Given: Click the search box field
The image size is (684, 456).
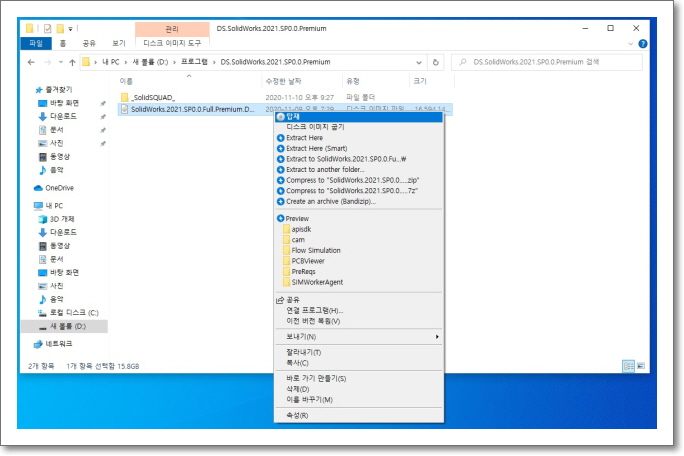Looking at the screenshot, I should [547, 62].
